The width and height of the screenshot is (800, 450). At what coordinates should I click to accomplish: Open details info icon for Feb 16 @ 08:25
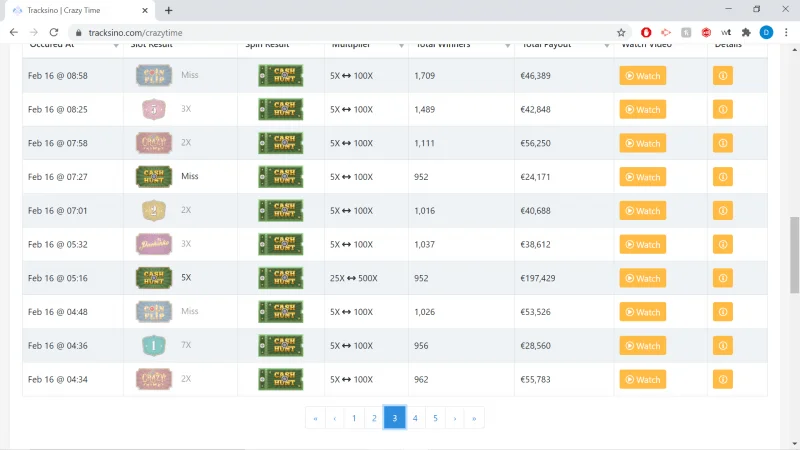pyautogui.click(x=722, y=109)
